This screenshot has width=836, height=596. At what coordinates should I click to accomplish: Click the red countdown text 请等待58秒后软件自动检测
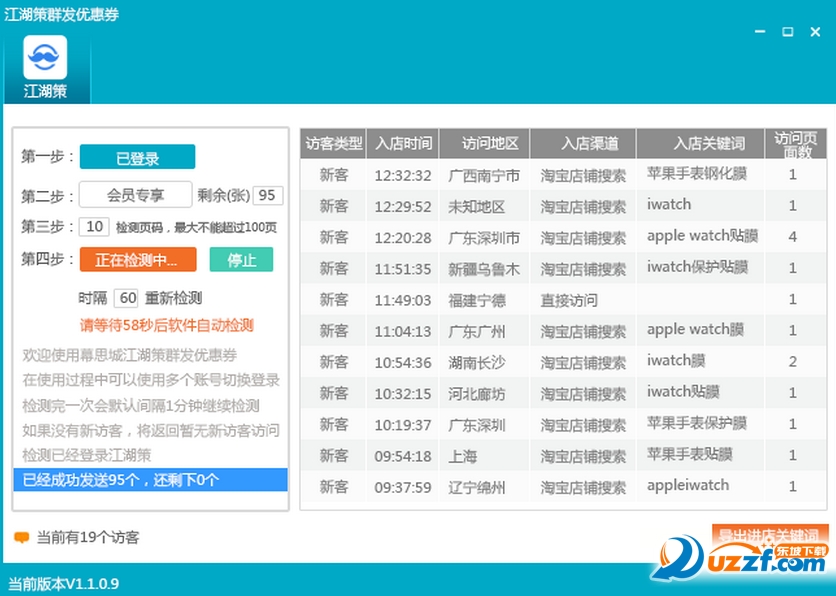[166, 325]
